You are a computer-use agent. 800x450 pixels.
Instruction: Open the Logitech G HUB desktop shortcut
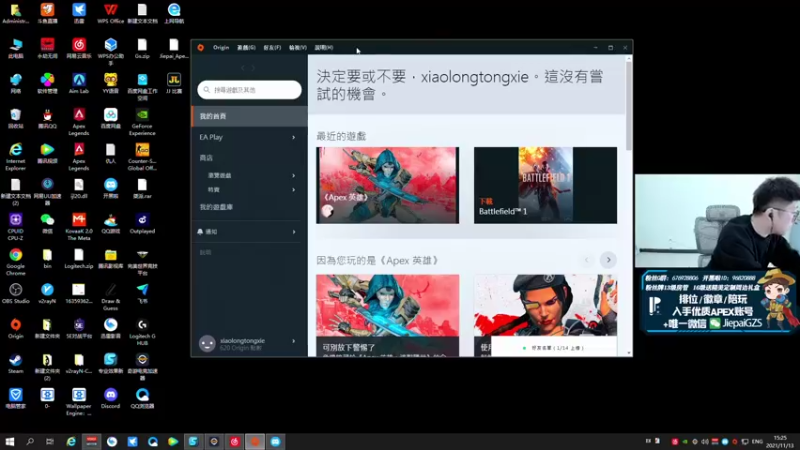142,332
